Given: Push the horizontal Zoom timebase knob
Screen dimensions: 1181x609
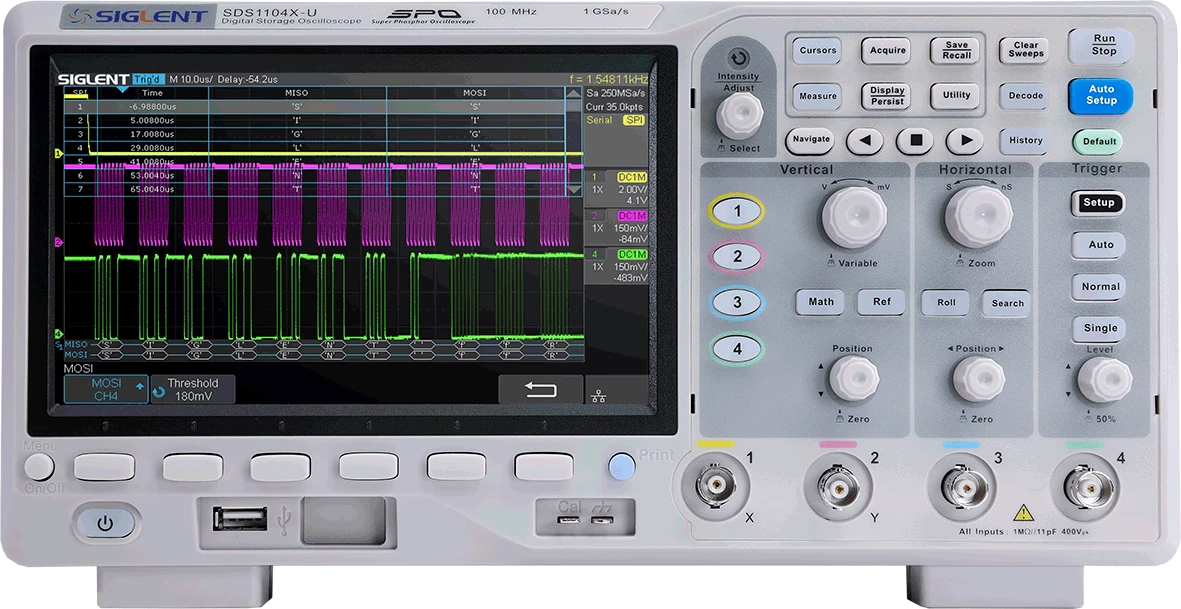Looking at the screenshot, I should point(978,217).
